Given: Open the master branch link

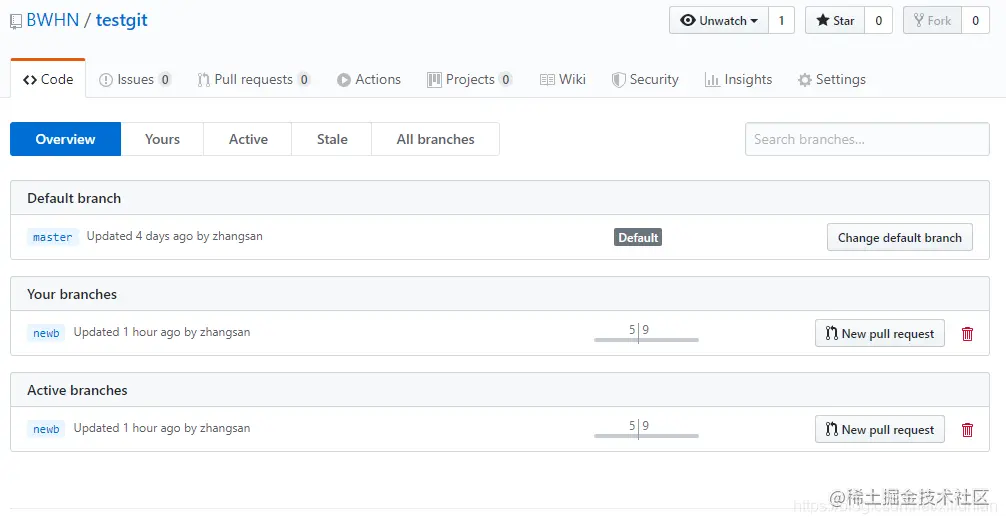Looking at the screenshot, I should pos(53,237).
